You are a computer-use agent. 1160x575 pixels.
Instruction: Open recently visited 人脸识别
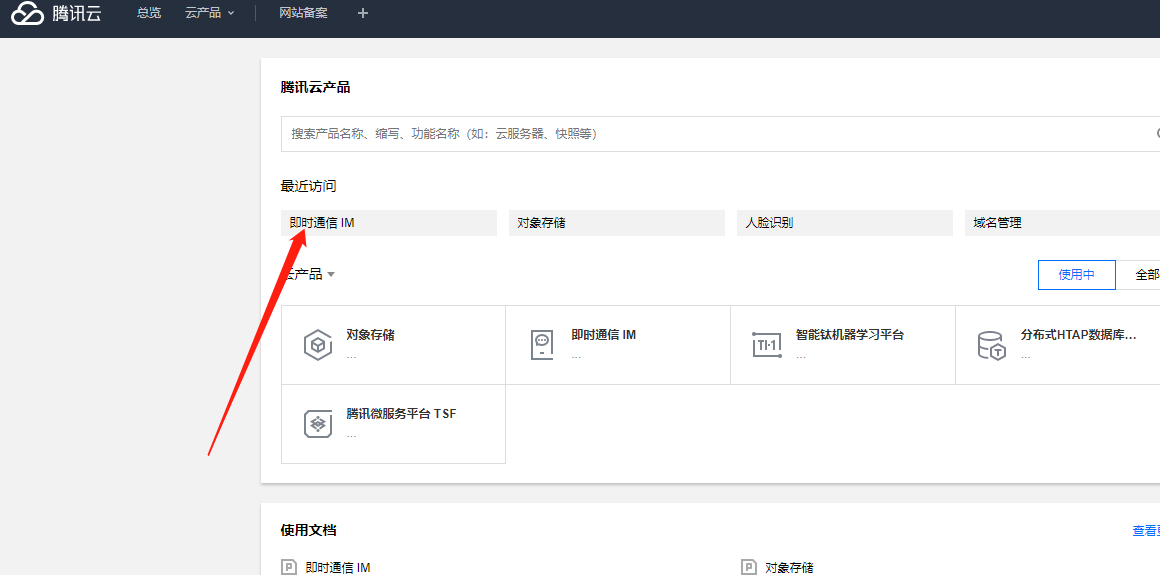(844, 223)
